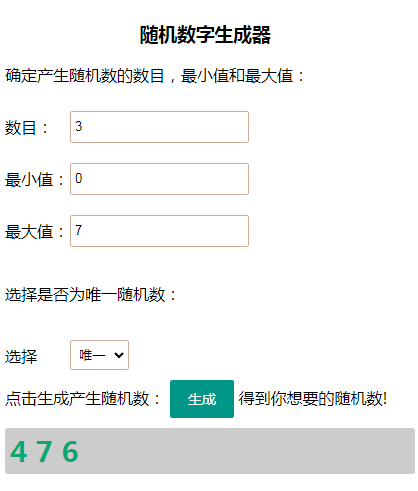The image size is (418, 491).
Task: Click the text 选择是否为唯一随机数：
Action: coord(91,295)
